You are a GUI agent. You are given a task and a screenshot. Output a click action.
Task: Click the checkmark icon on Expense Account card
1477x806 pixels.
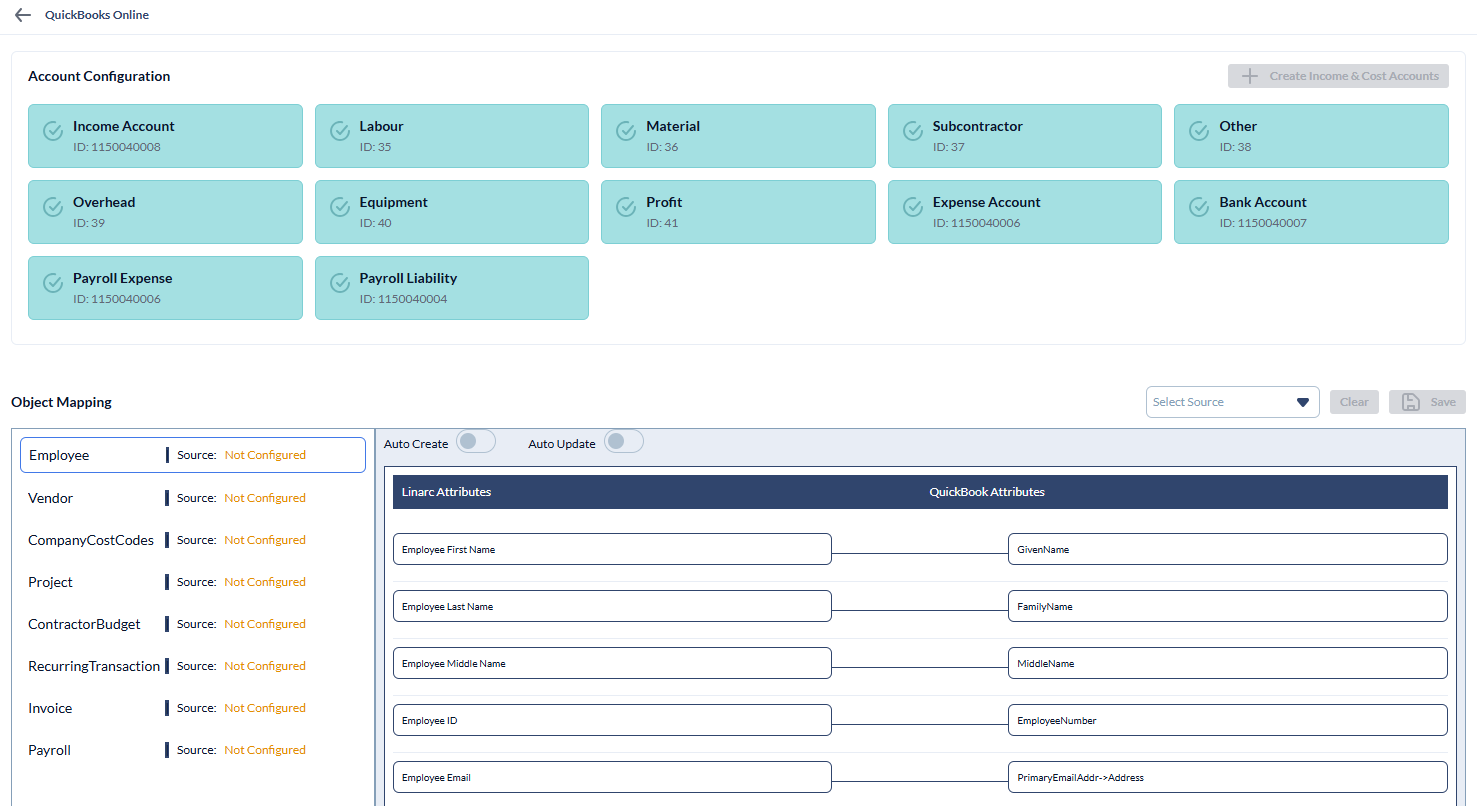pyautogui.click(x=913, y=207)
